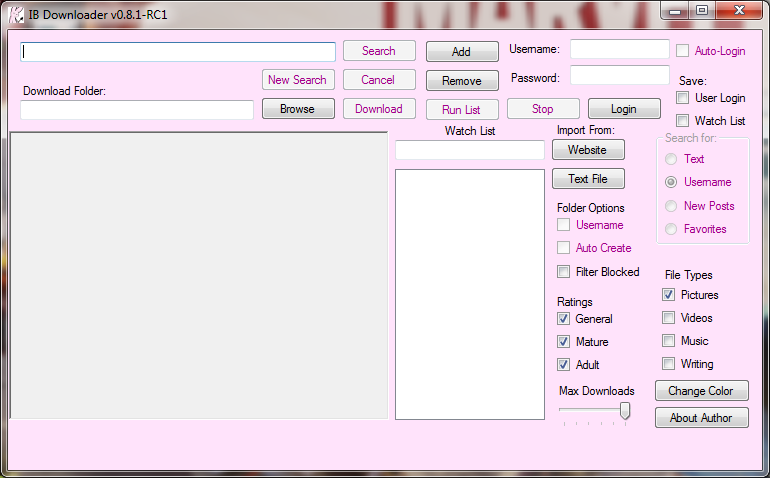
Task: Maximize the IB Downloader window
Action: (x=702, y=11)
